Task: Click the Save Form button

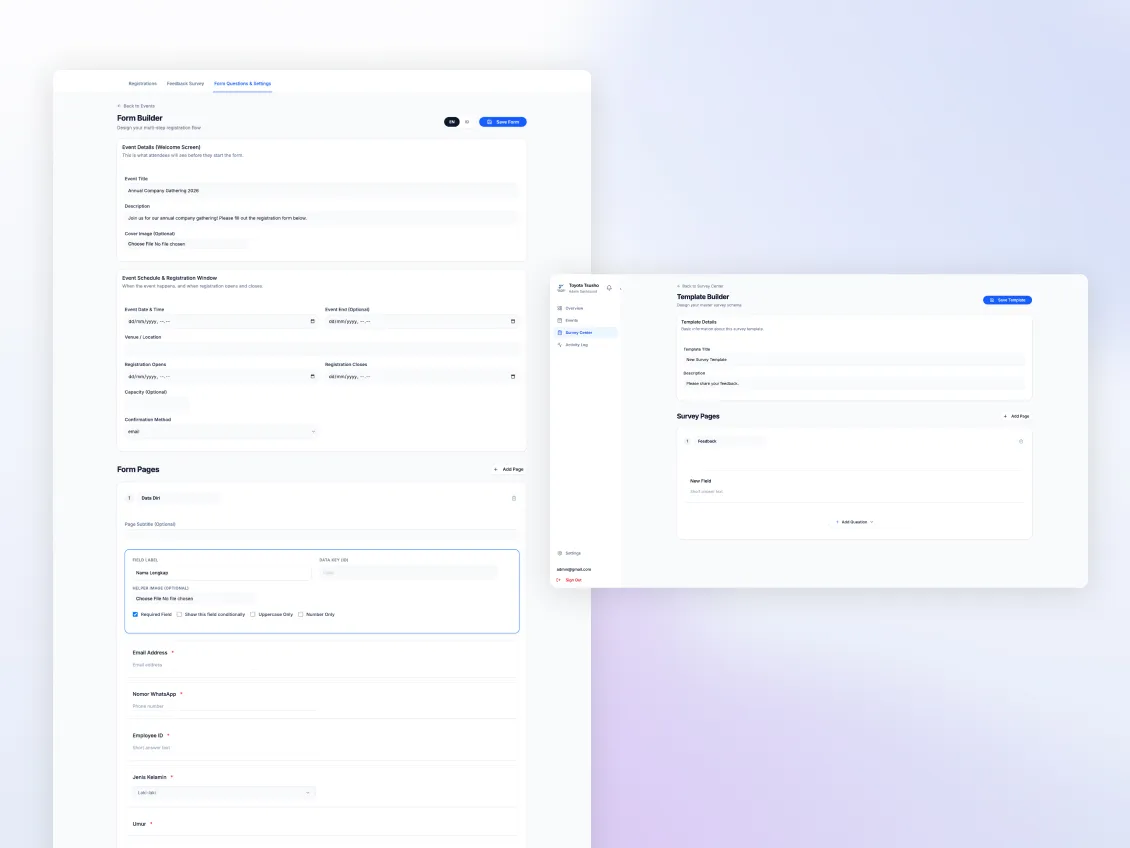Action: 503,122
